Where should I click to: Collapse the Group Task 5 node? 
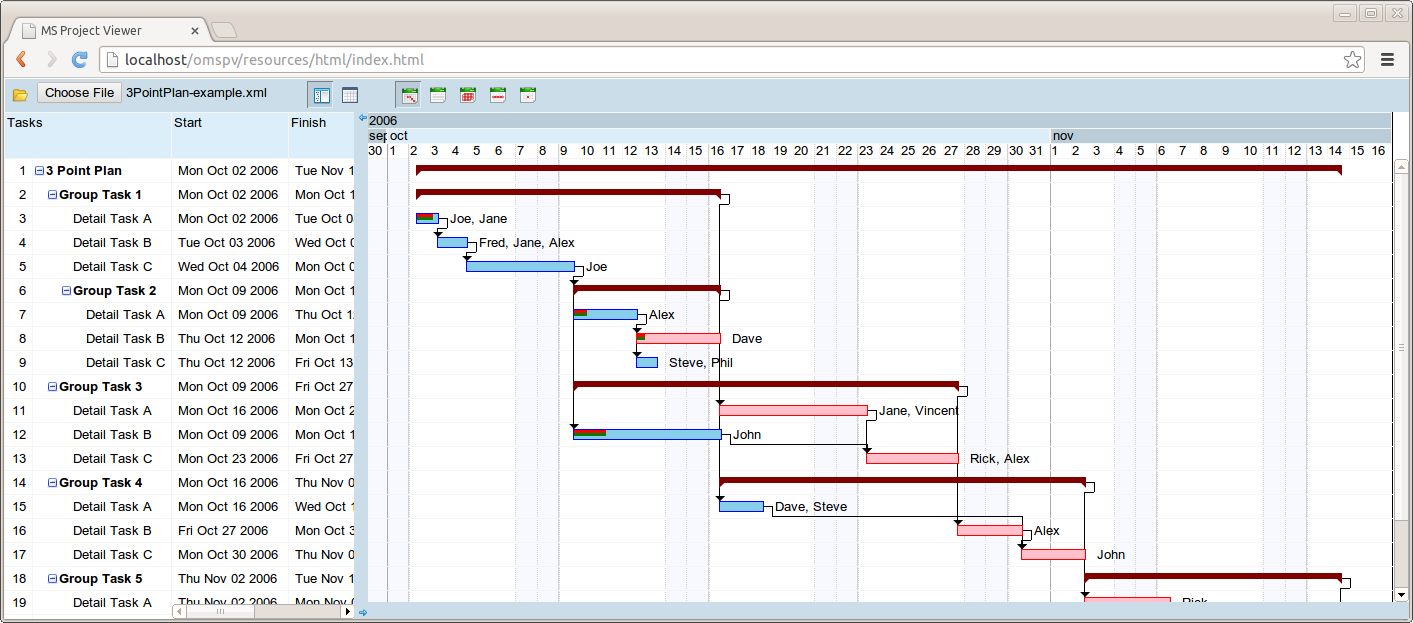tap(53, 579)
